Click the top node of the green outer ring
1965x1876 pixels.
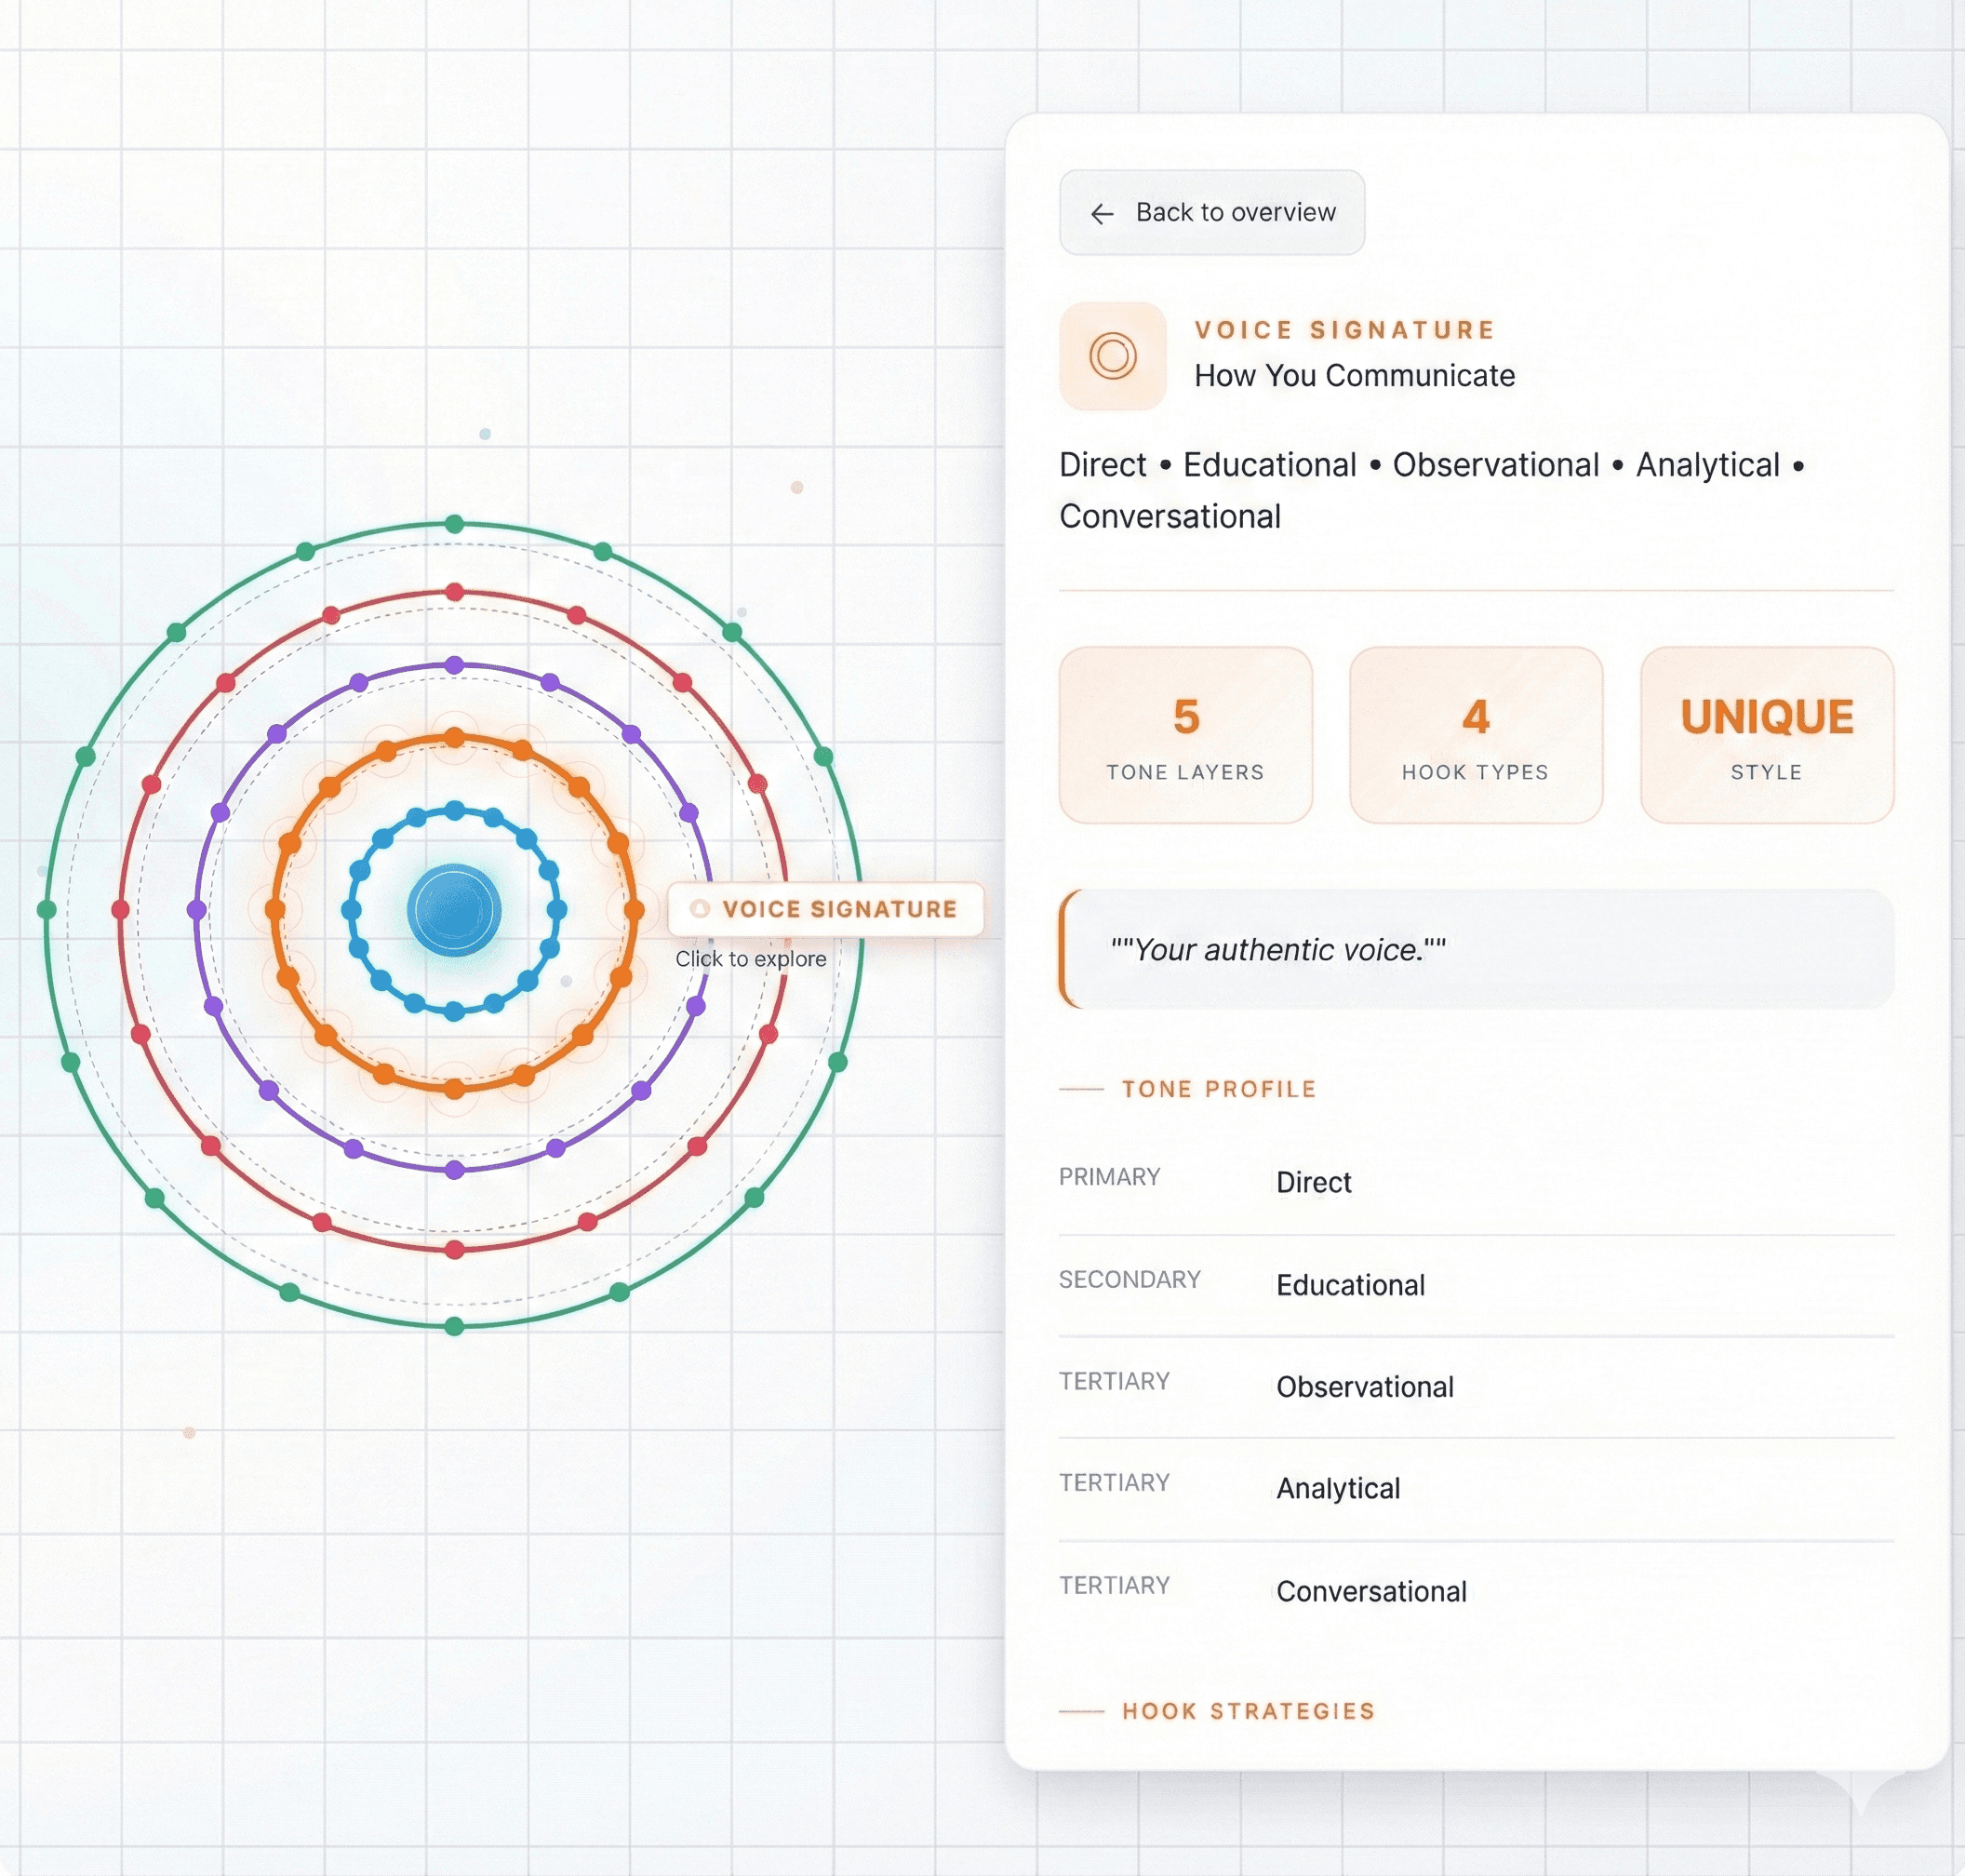tap(454, 523)
